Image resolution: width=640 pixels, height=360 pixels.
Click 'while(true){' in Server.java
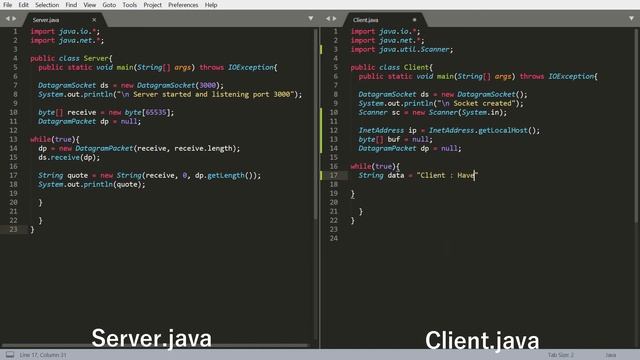tap(55, 139)
